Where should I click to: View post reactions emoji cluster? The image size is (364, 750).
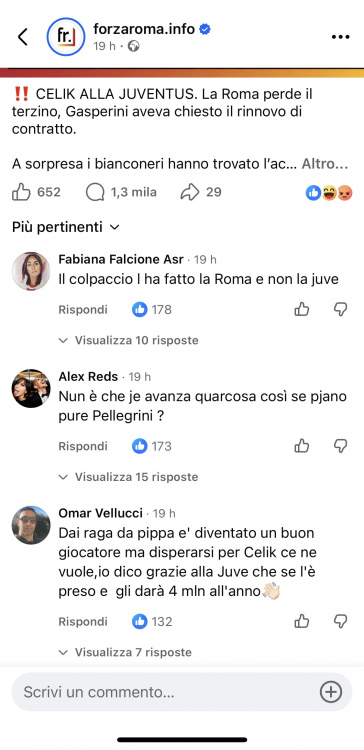click(x=329, y=192)
